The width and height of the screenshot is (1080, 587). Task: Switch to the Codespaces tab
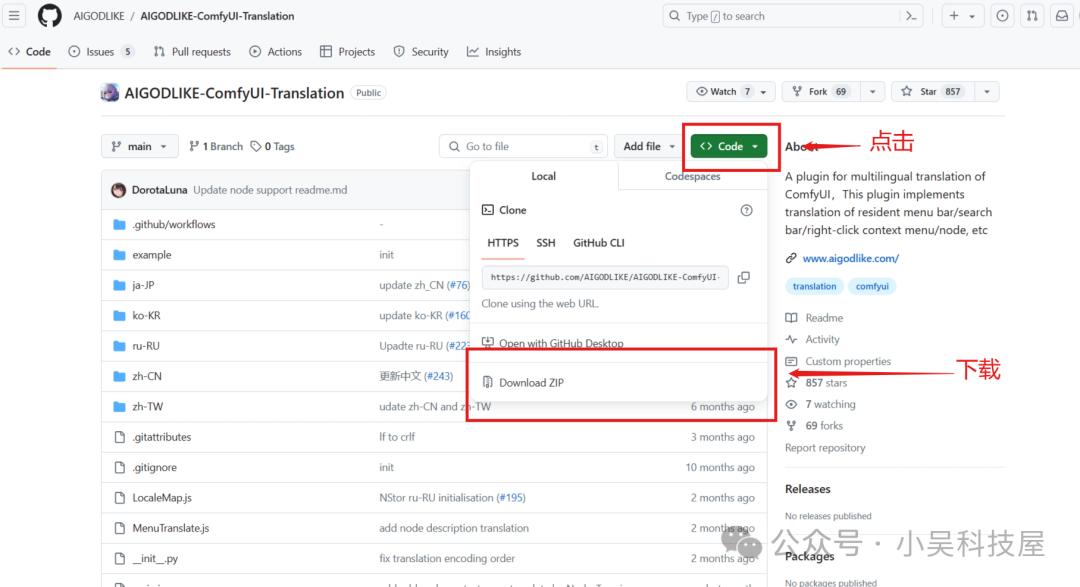tap(692, 176)
